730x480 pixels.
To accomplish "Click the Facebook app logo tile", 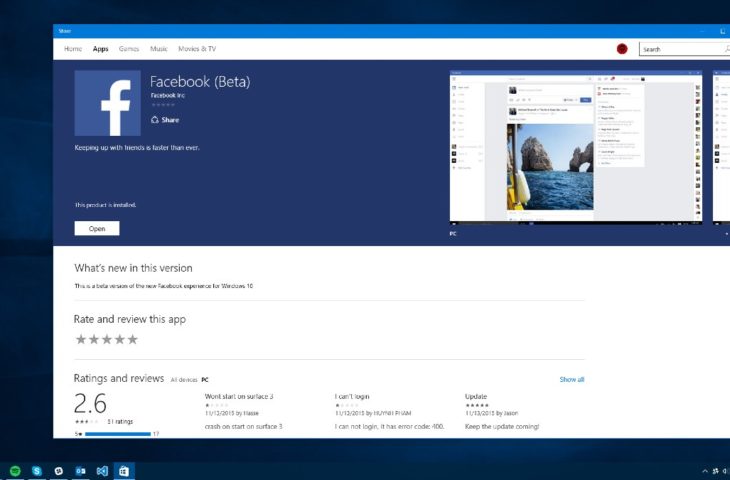I will [108, 103].
